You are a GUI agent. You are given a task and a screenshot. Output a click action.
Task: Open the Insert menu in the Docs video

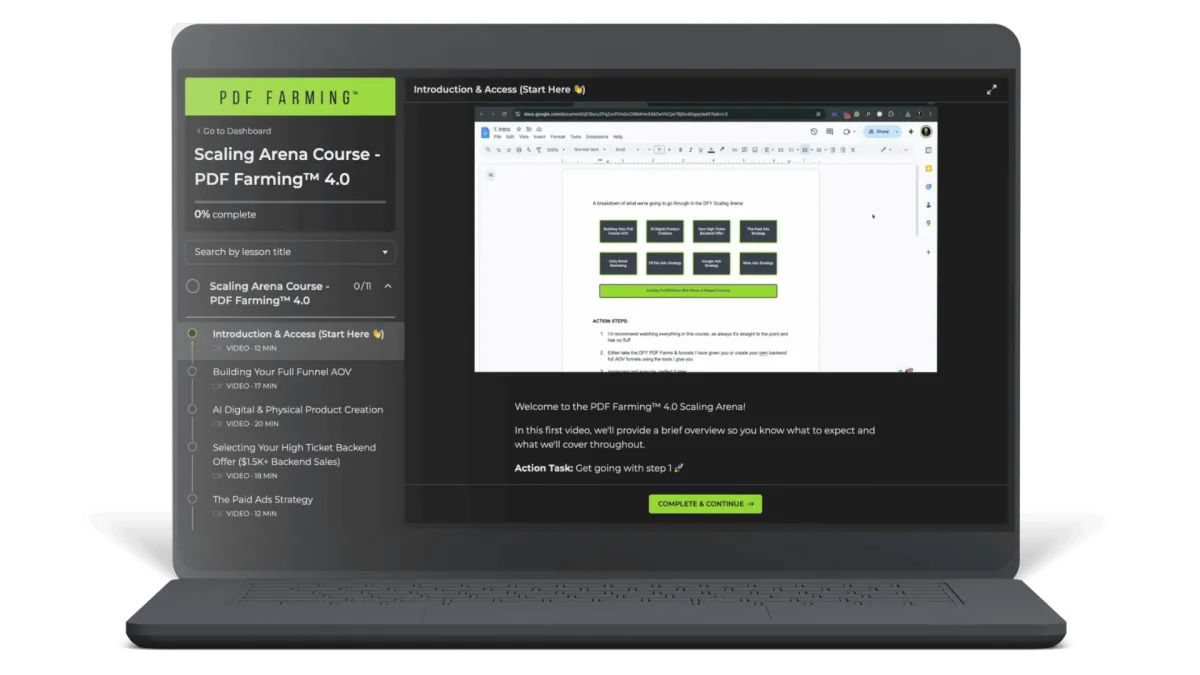coord(539,137)
